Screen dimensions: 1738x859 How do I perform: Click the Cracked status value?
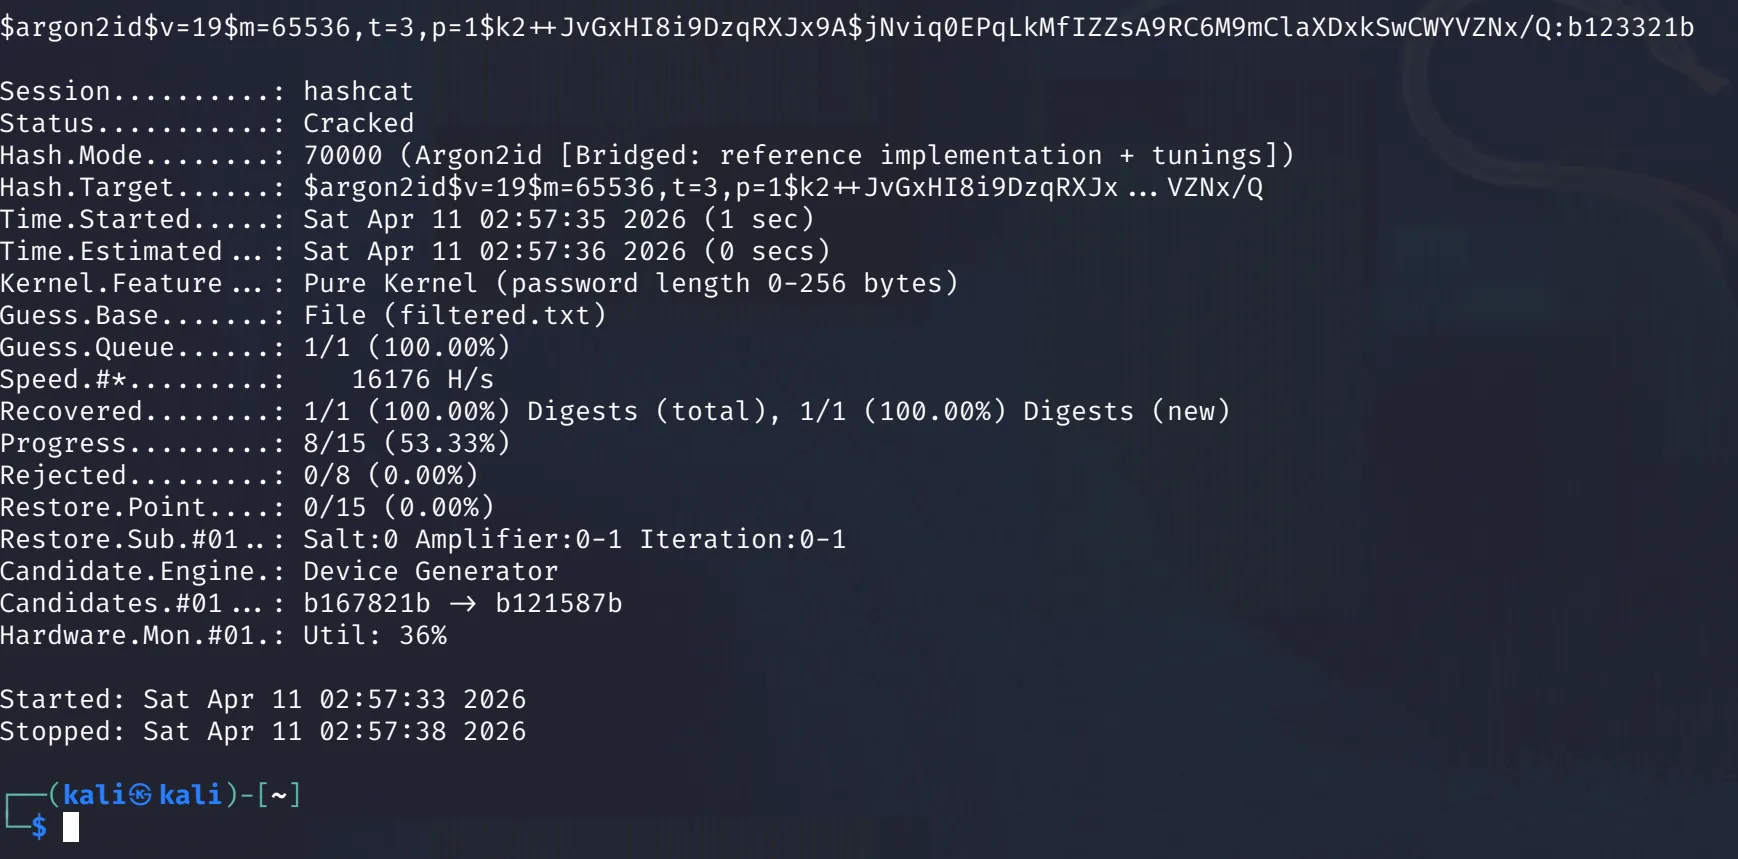click(x=358, y=123)
